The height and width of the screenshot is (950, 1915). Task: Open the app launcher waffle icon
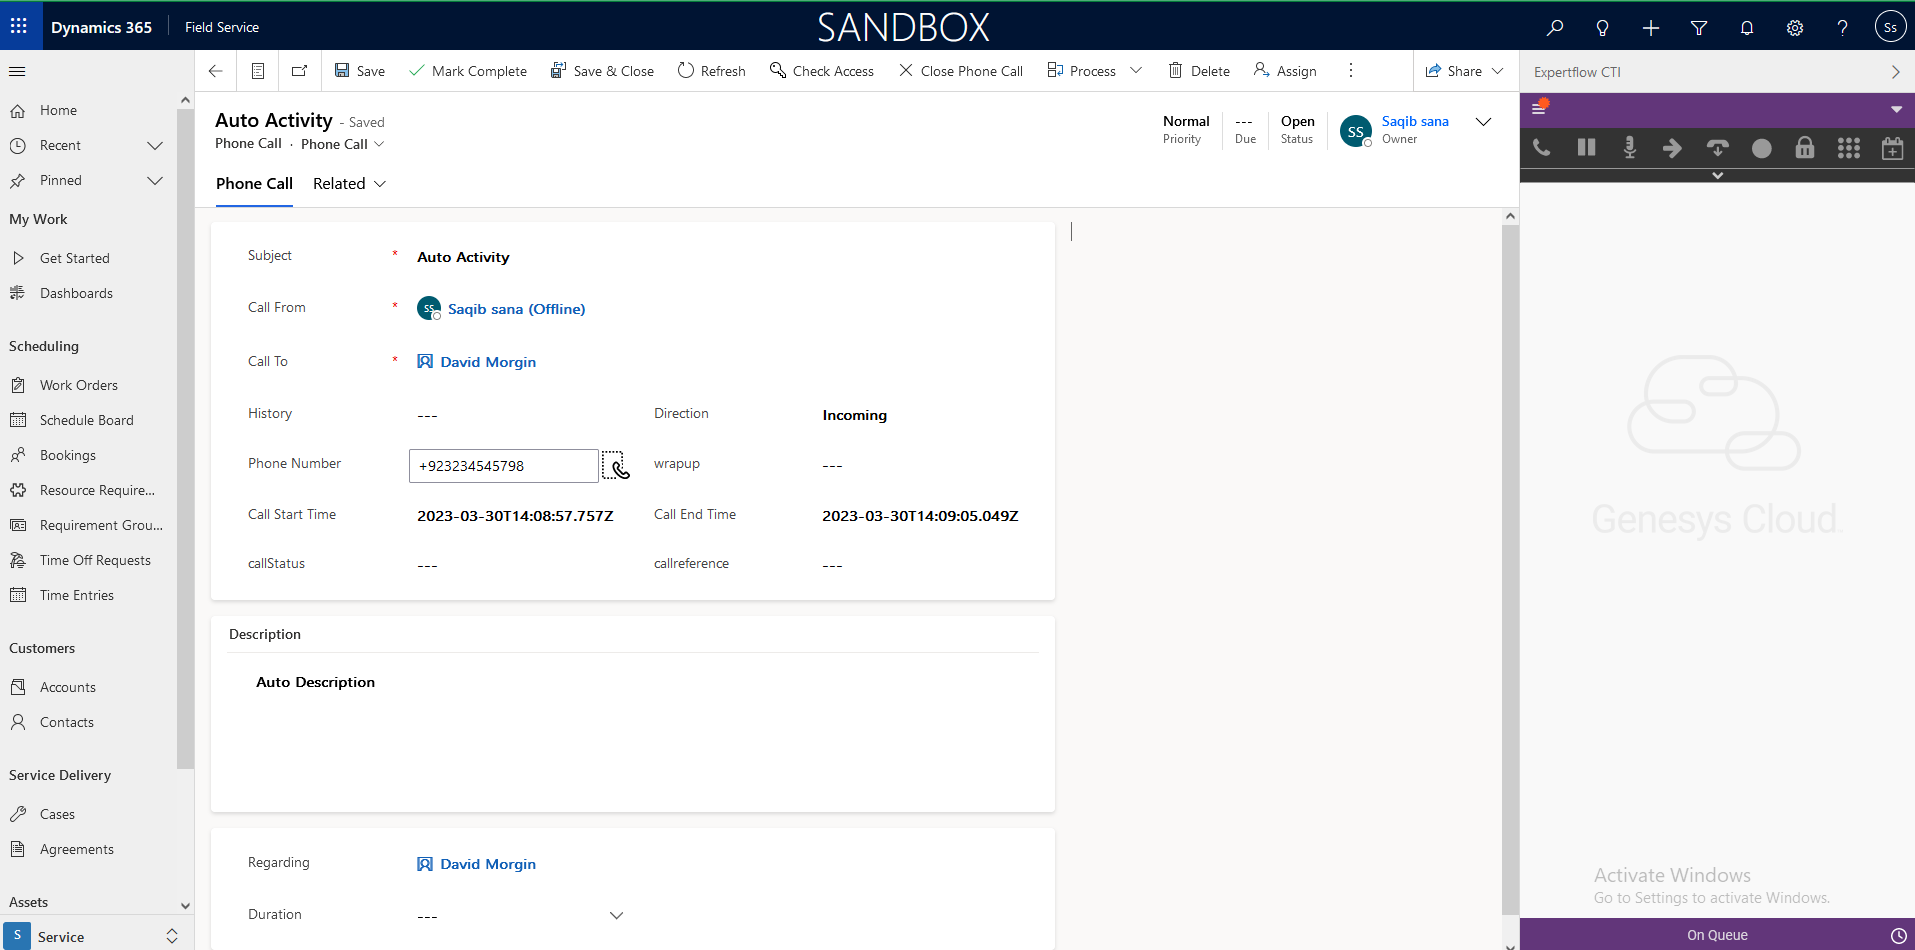(x=19, y=26)
